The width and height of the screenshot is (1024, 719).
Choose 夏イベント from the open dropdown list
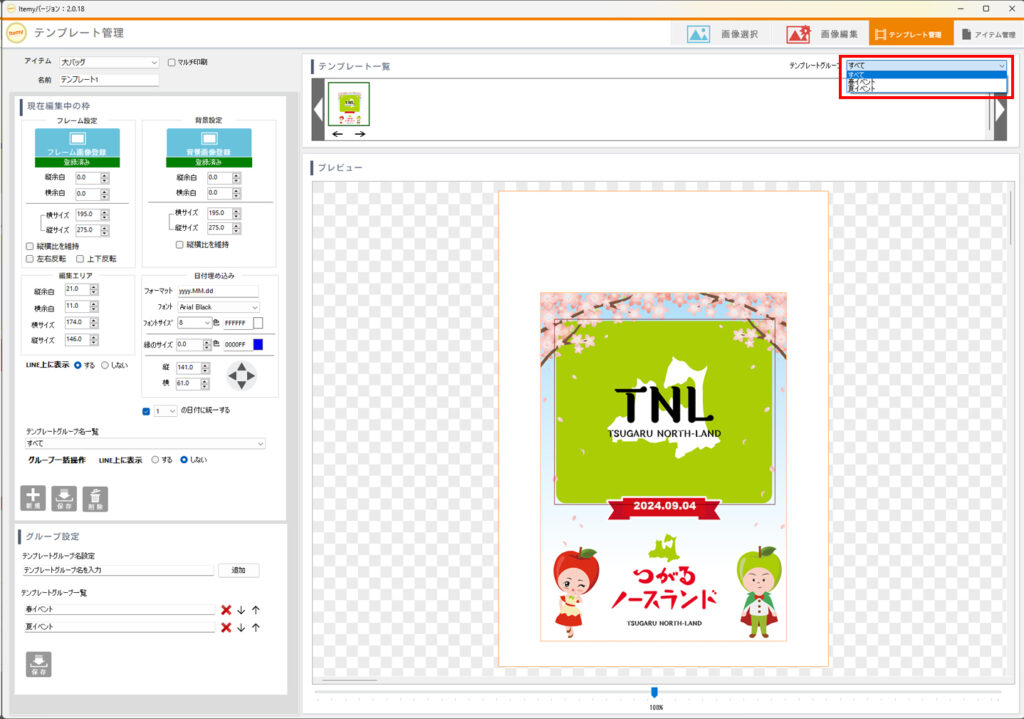coord(862,89)
